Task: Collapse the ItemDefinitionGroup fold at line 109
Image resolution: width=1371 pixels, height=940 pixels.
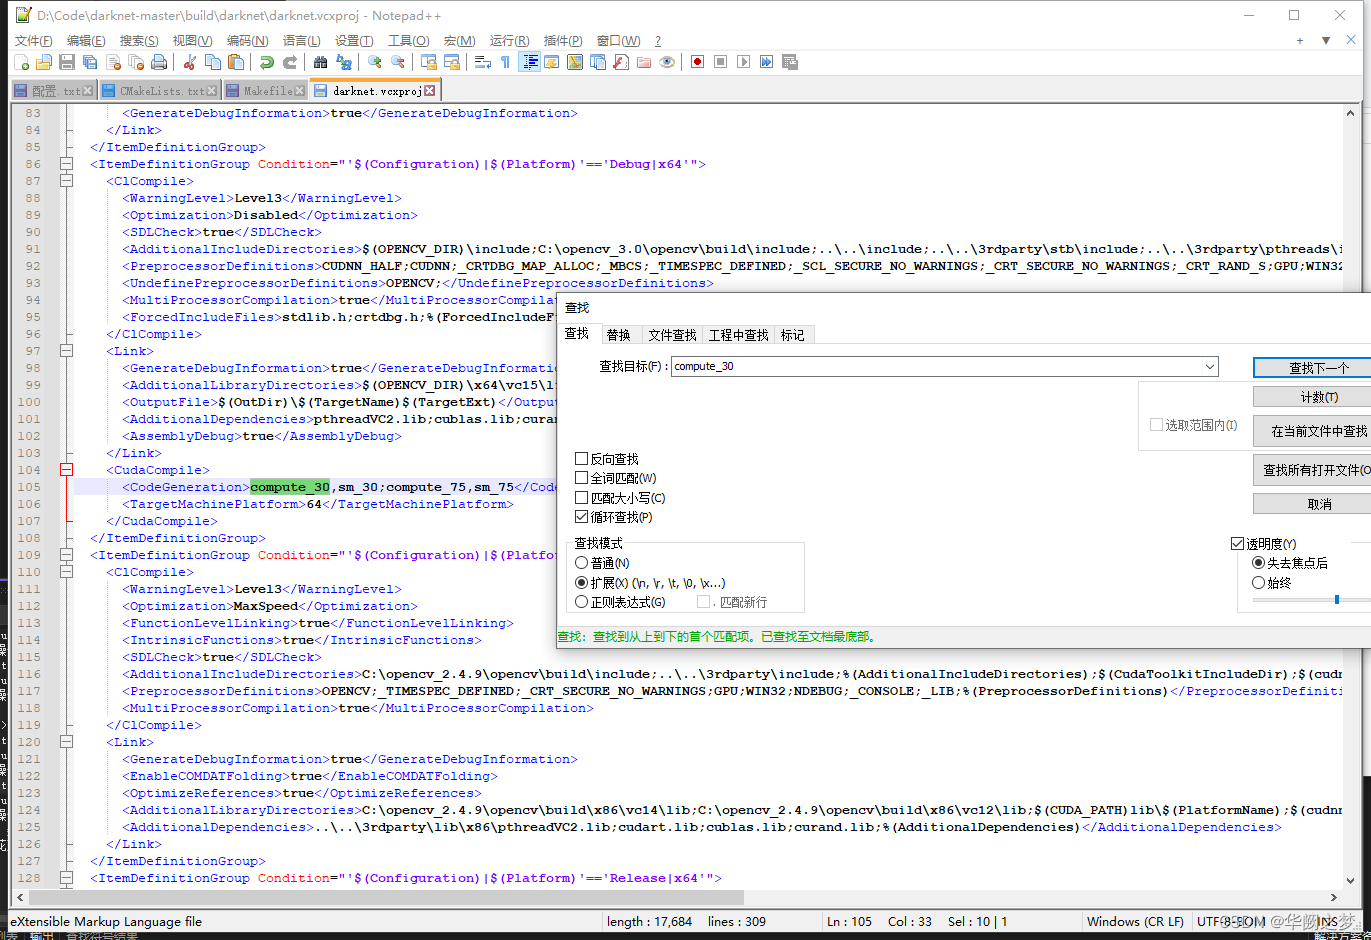Action: [66, 555]
